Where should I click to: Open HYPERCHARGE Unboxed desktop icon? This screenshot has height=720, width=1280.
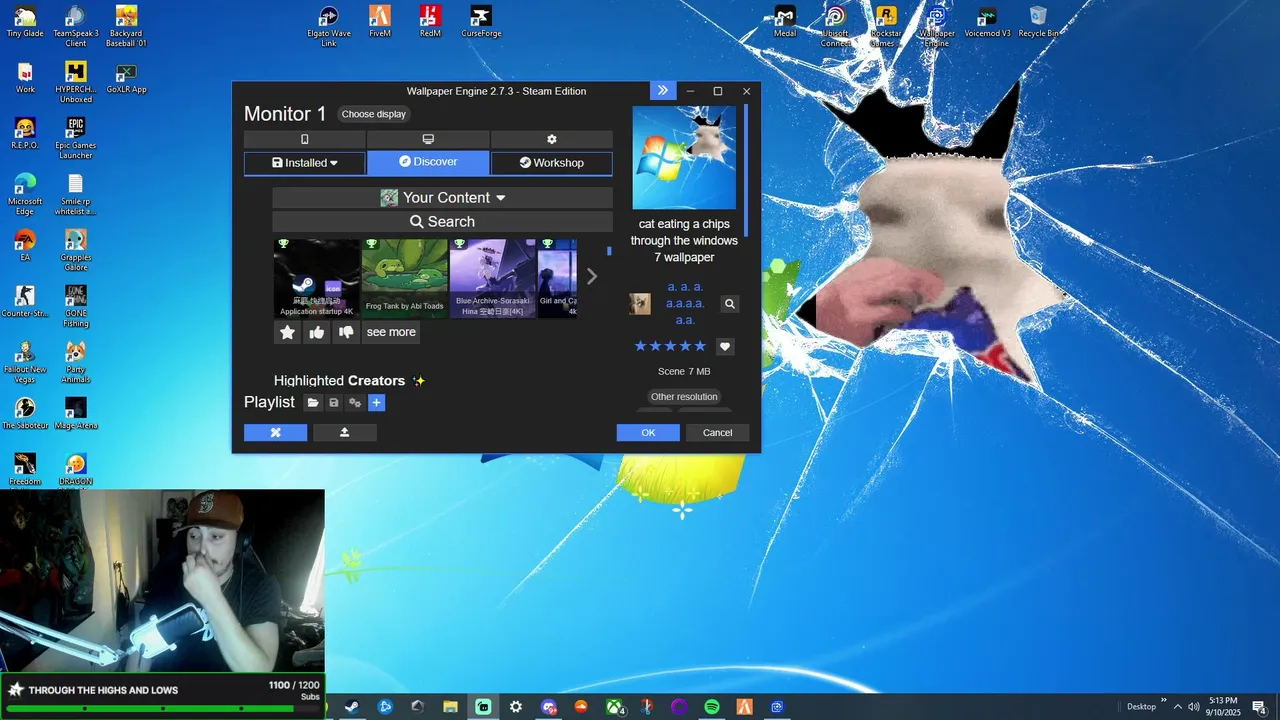coord(76,82)
